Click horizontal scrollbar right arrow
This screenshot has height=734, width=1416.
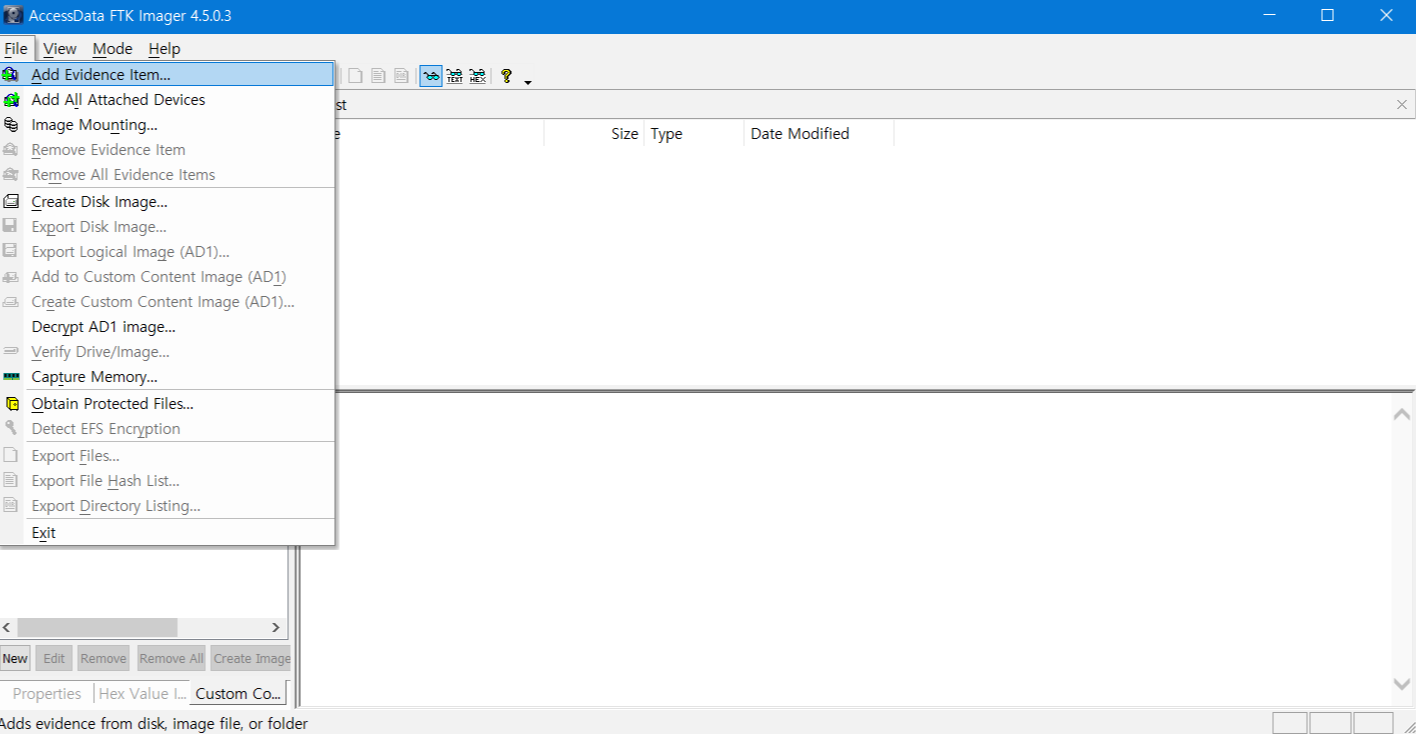pos(276,627)
